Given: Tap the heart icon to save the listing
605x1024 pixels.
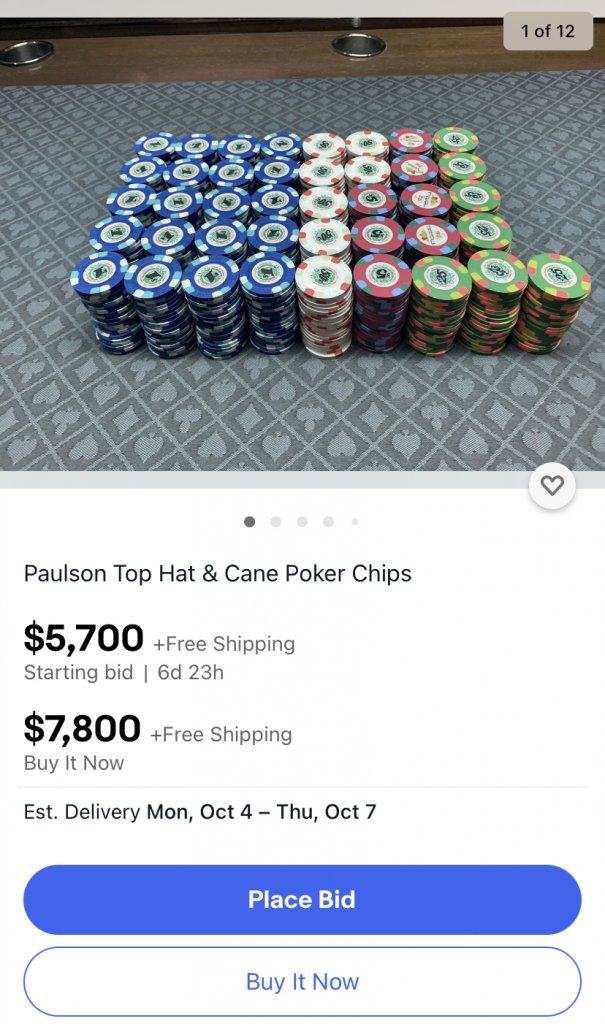Looking at the screenshot, I should 552,487.
